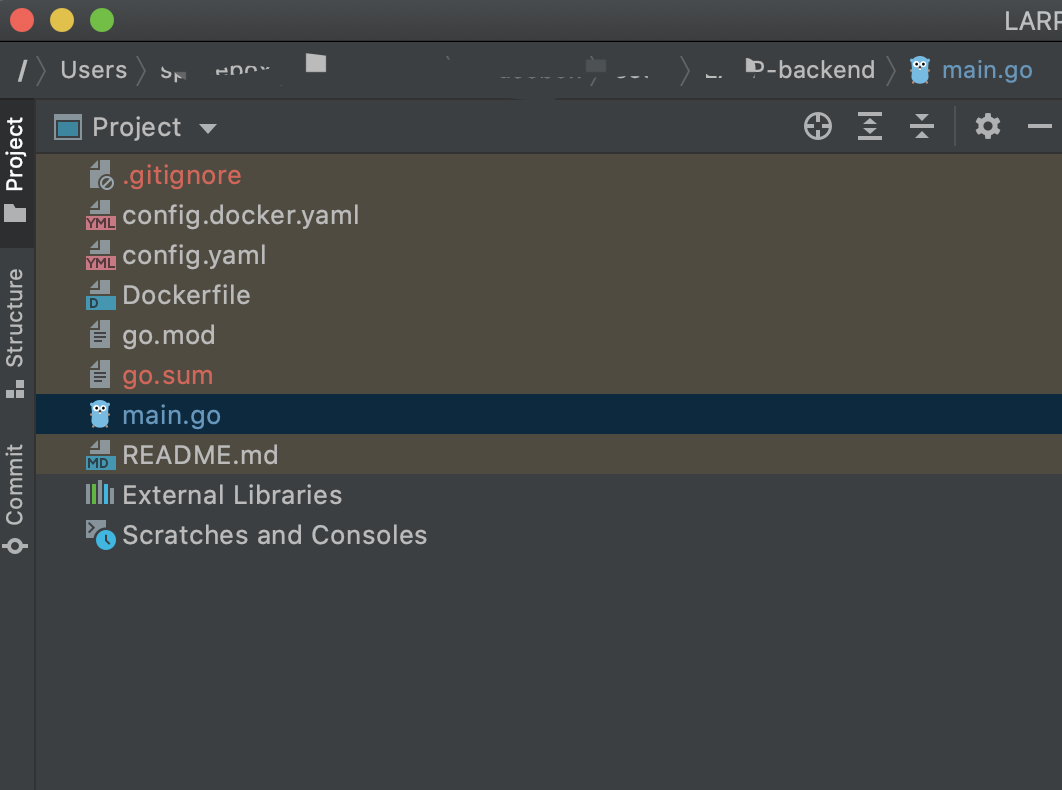
Task: Select go.mod file in tree
Action: (x=168, y=335)
